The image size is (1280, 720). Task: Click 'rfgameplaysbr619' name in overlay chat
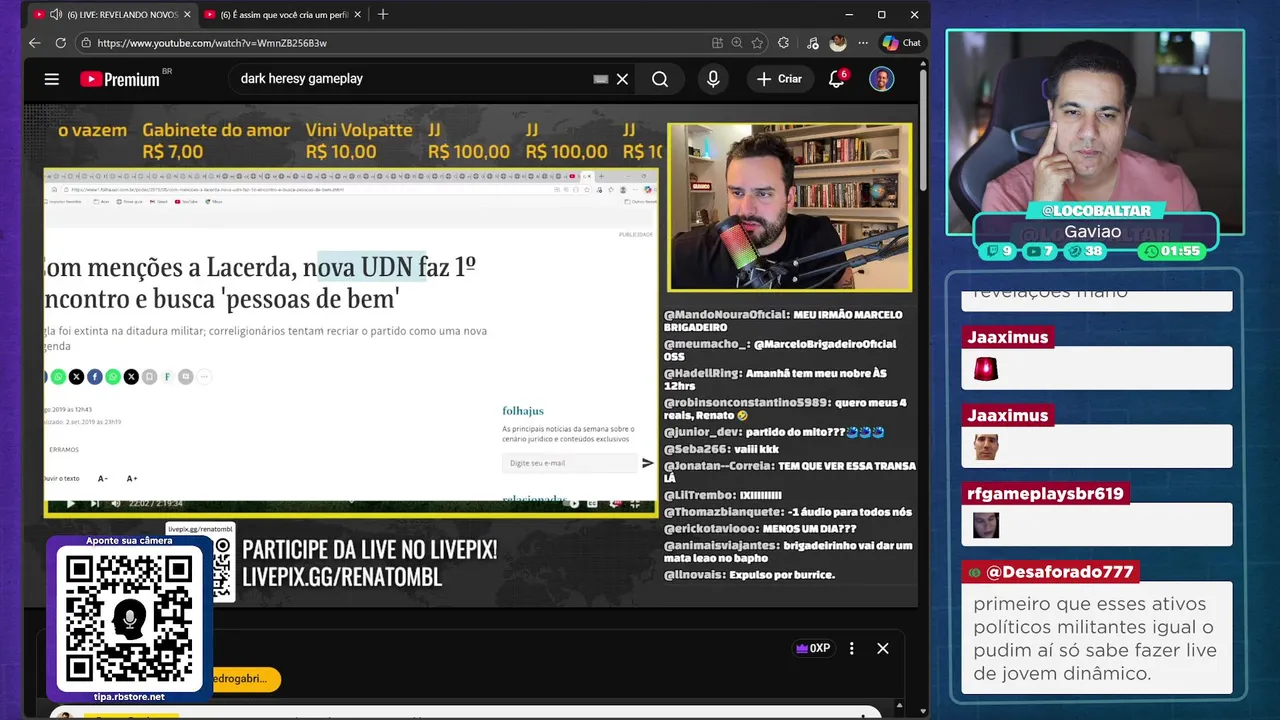1045,494
